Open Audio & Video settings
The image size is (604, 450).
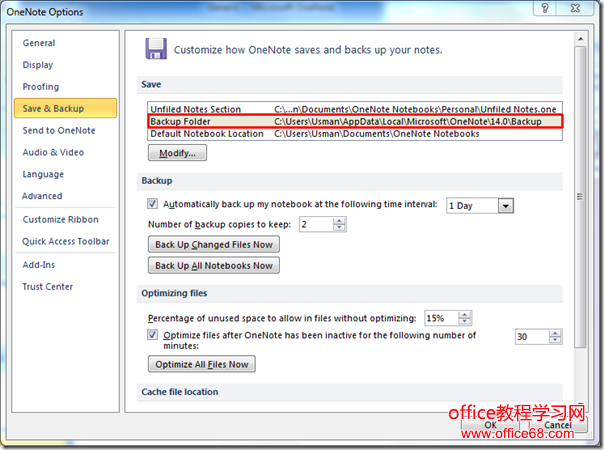point(53,152)
